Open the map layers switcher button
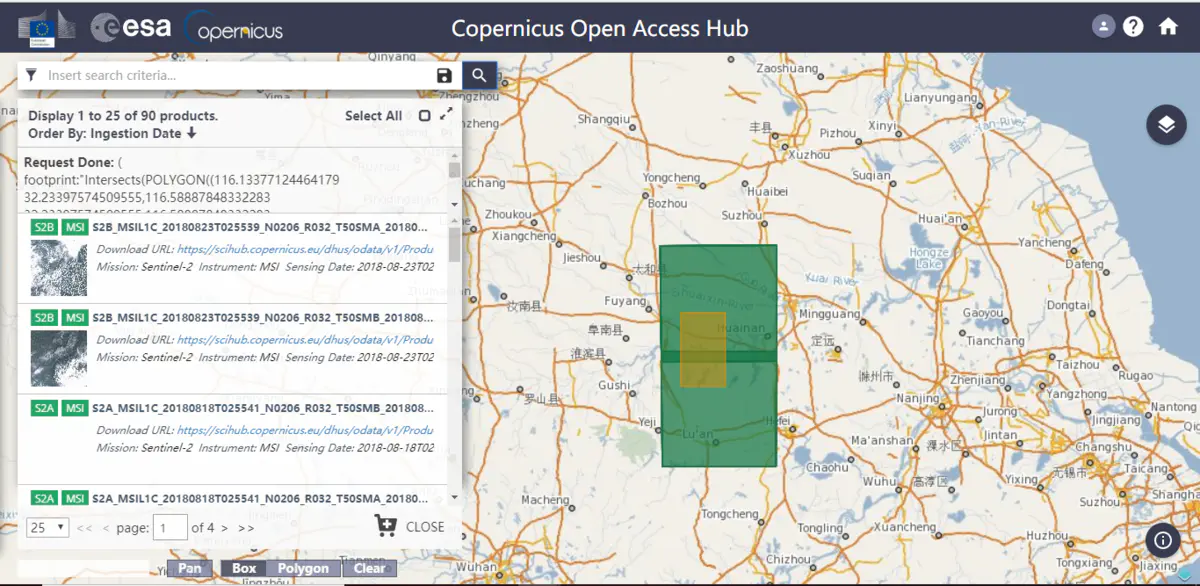Viewport: 1200px width, 586px height. tap(1166, 125)
